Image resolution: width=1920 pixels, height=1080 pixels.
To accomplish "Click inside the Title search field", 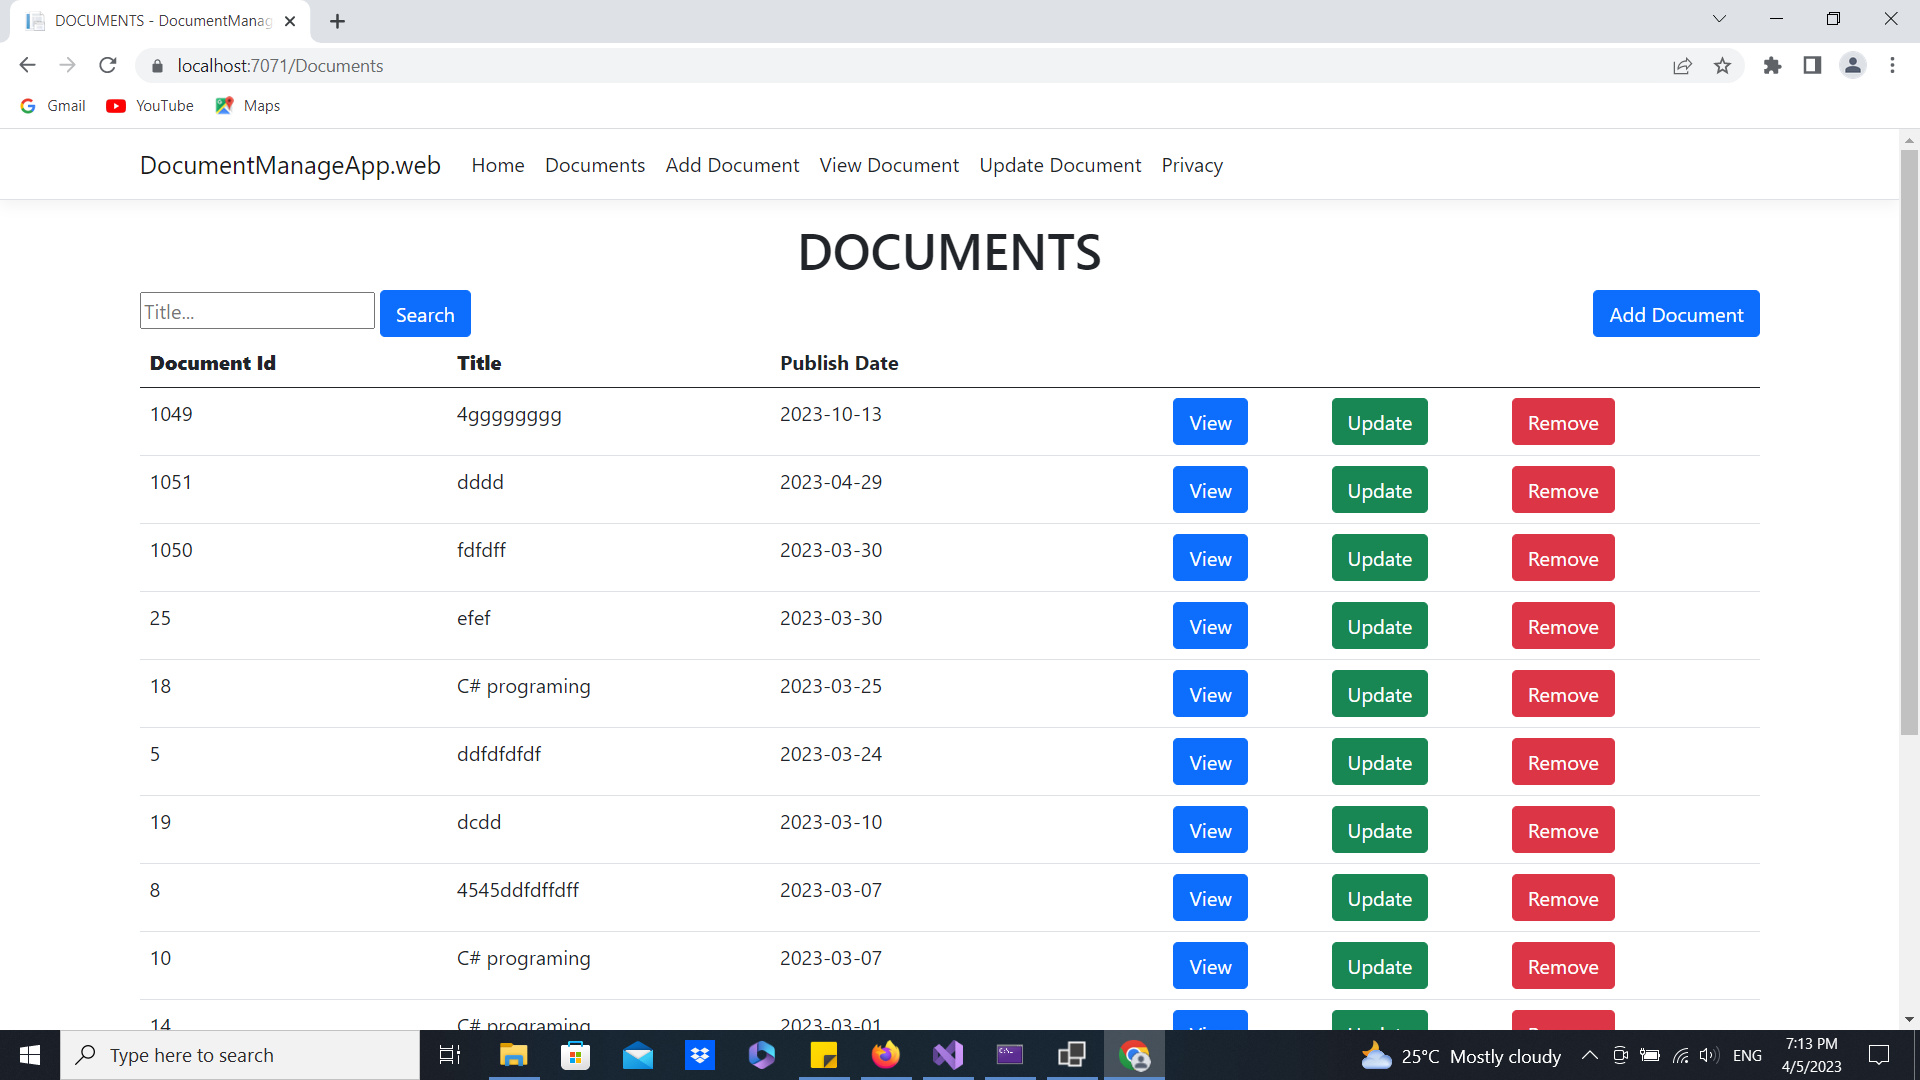I will [x=257, y=311].
